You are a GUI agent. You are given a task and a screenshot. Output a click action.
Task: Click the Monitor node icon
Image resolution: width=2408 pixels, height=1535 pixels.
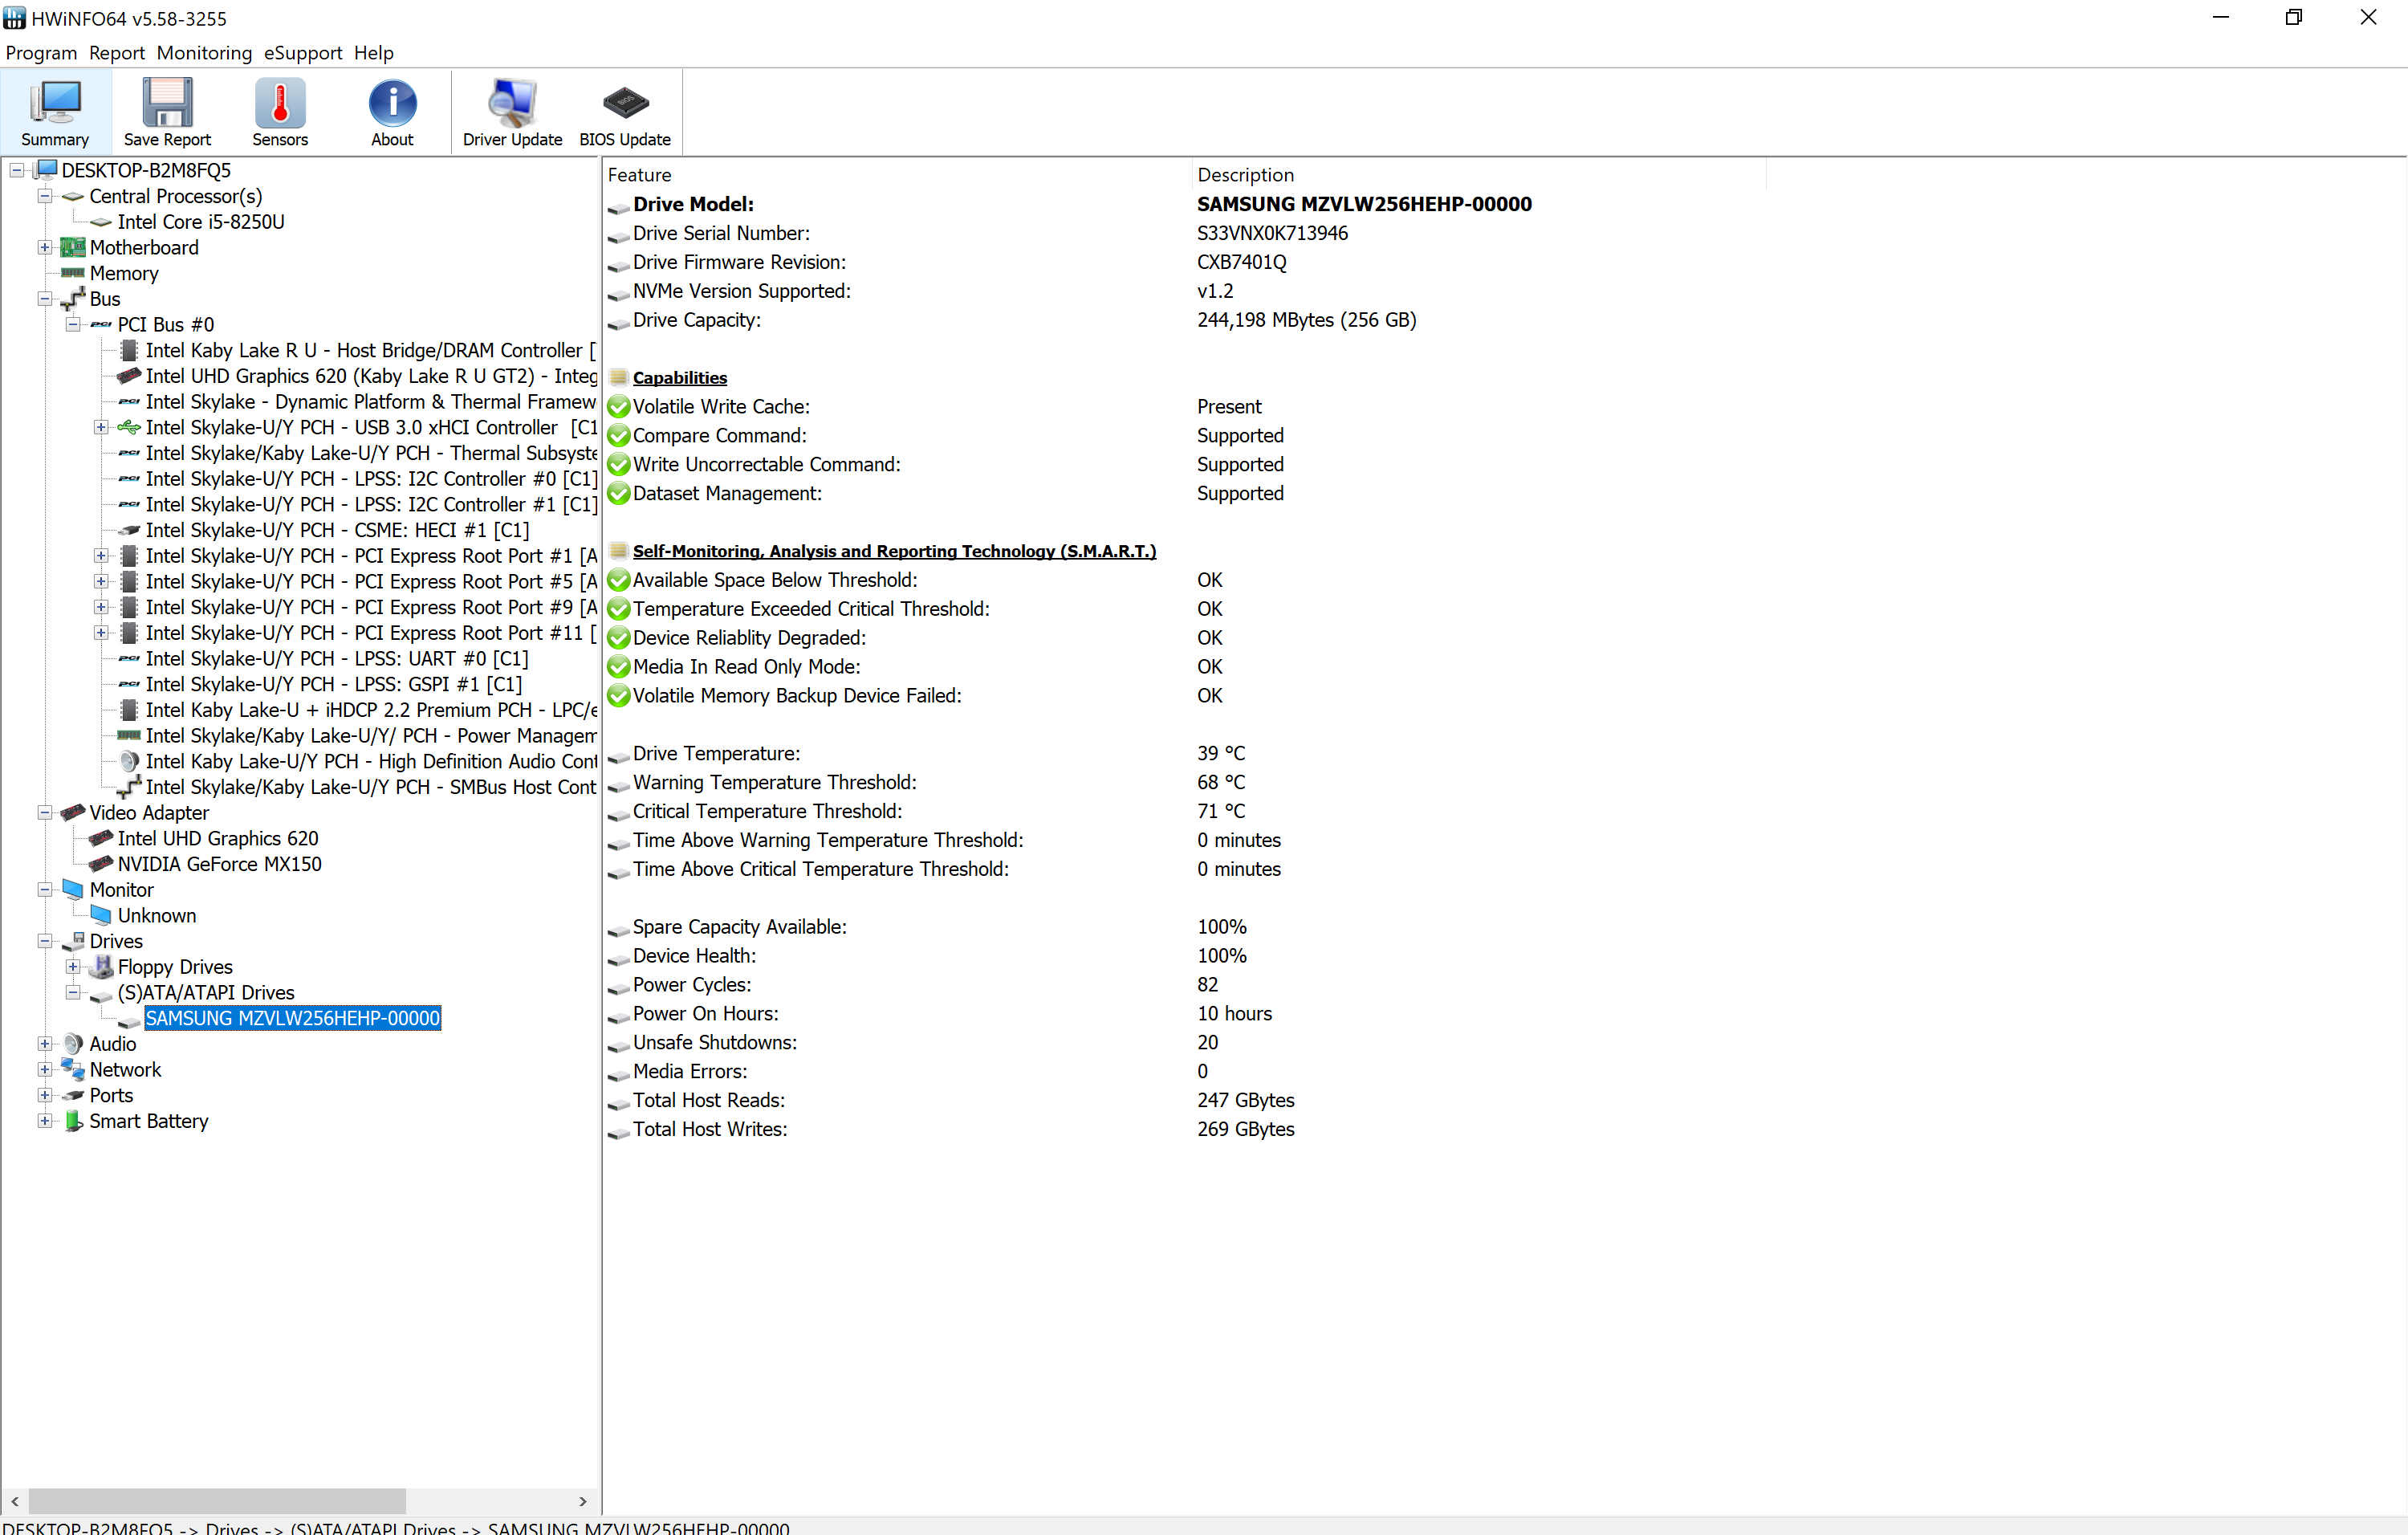click(72, 889)
